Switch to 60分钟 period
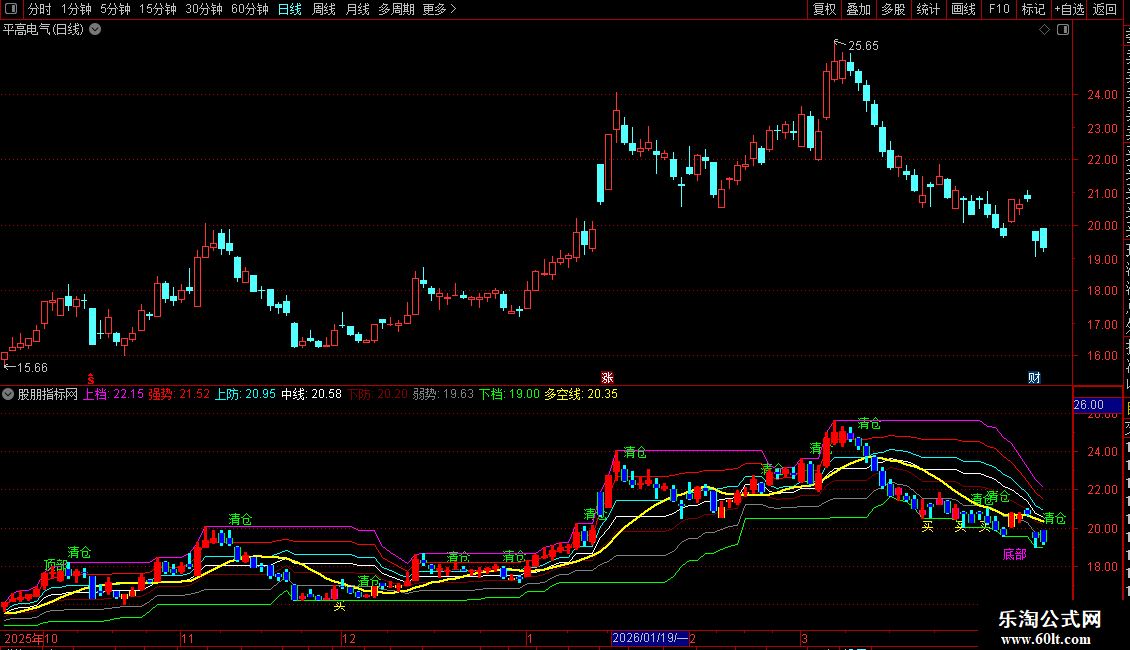 click(250, 9)
